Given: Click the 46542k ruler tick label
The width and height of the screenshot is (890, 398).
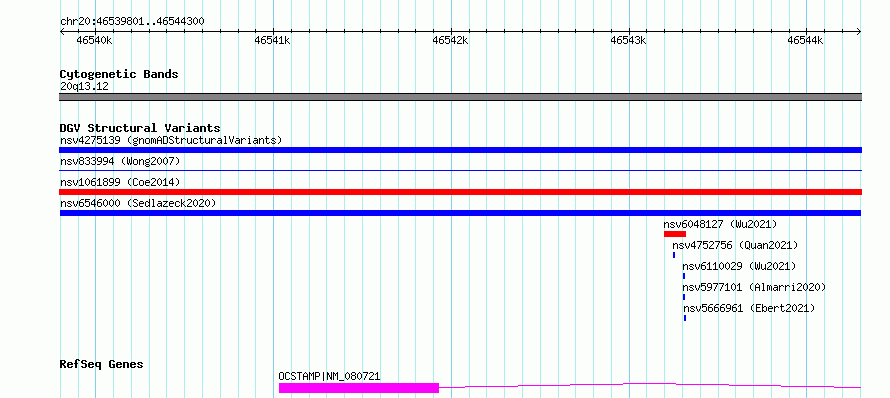Looking at the screenshot, I should click(x=451, y=40).
